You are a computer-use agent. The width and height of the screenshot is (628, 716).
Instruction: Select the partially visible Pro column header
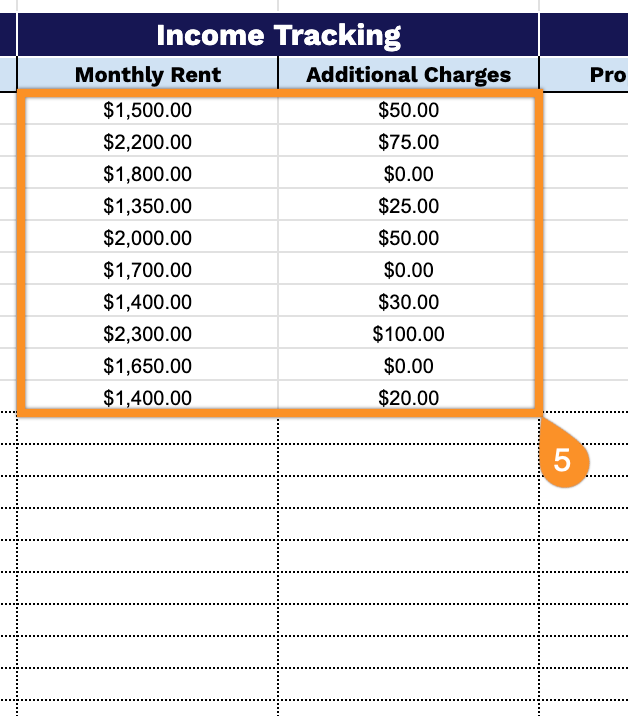tap(606, 75)
